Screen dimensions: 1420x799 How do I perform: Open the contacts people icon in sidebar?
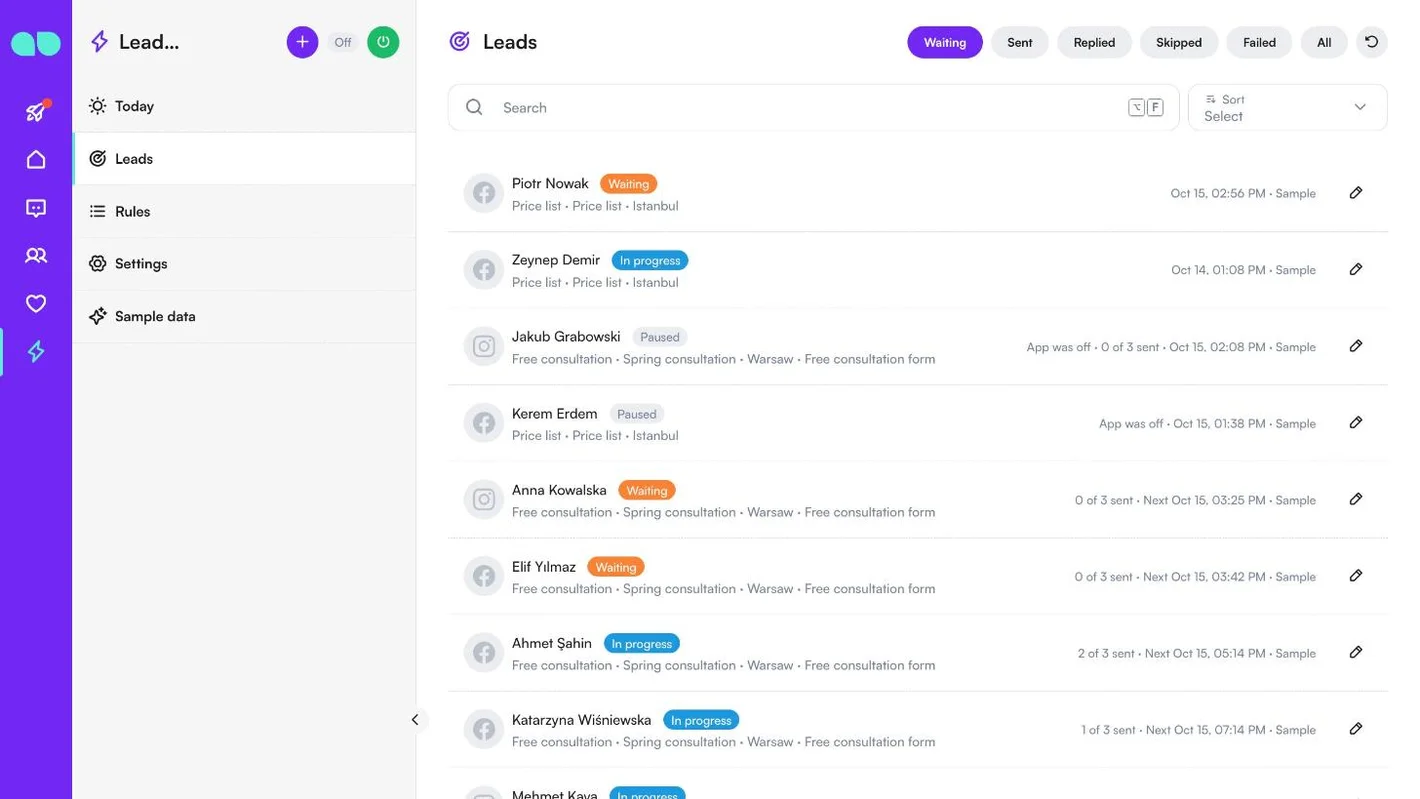pyautogui.click(x=36, y=256)
